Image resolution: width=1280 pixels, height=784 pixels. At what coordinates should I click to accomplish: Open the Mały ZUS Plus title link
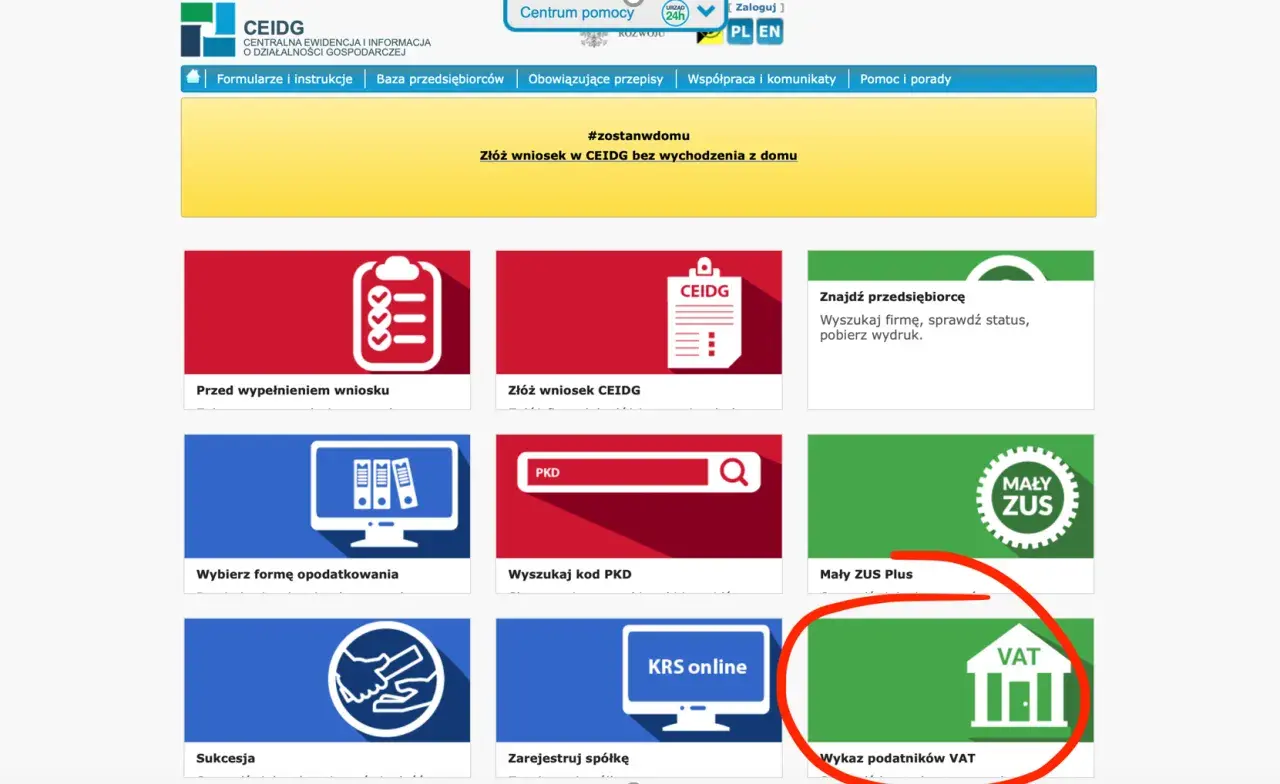(x=866, y=574)
